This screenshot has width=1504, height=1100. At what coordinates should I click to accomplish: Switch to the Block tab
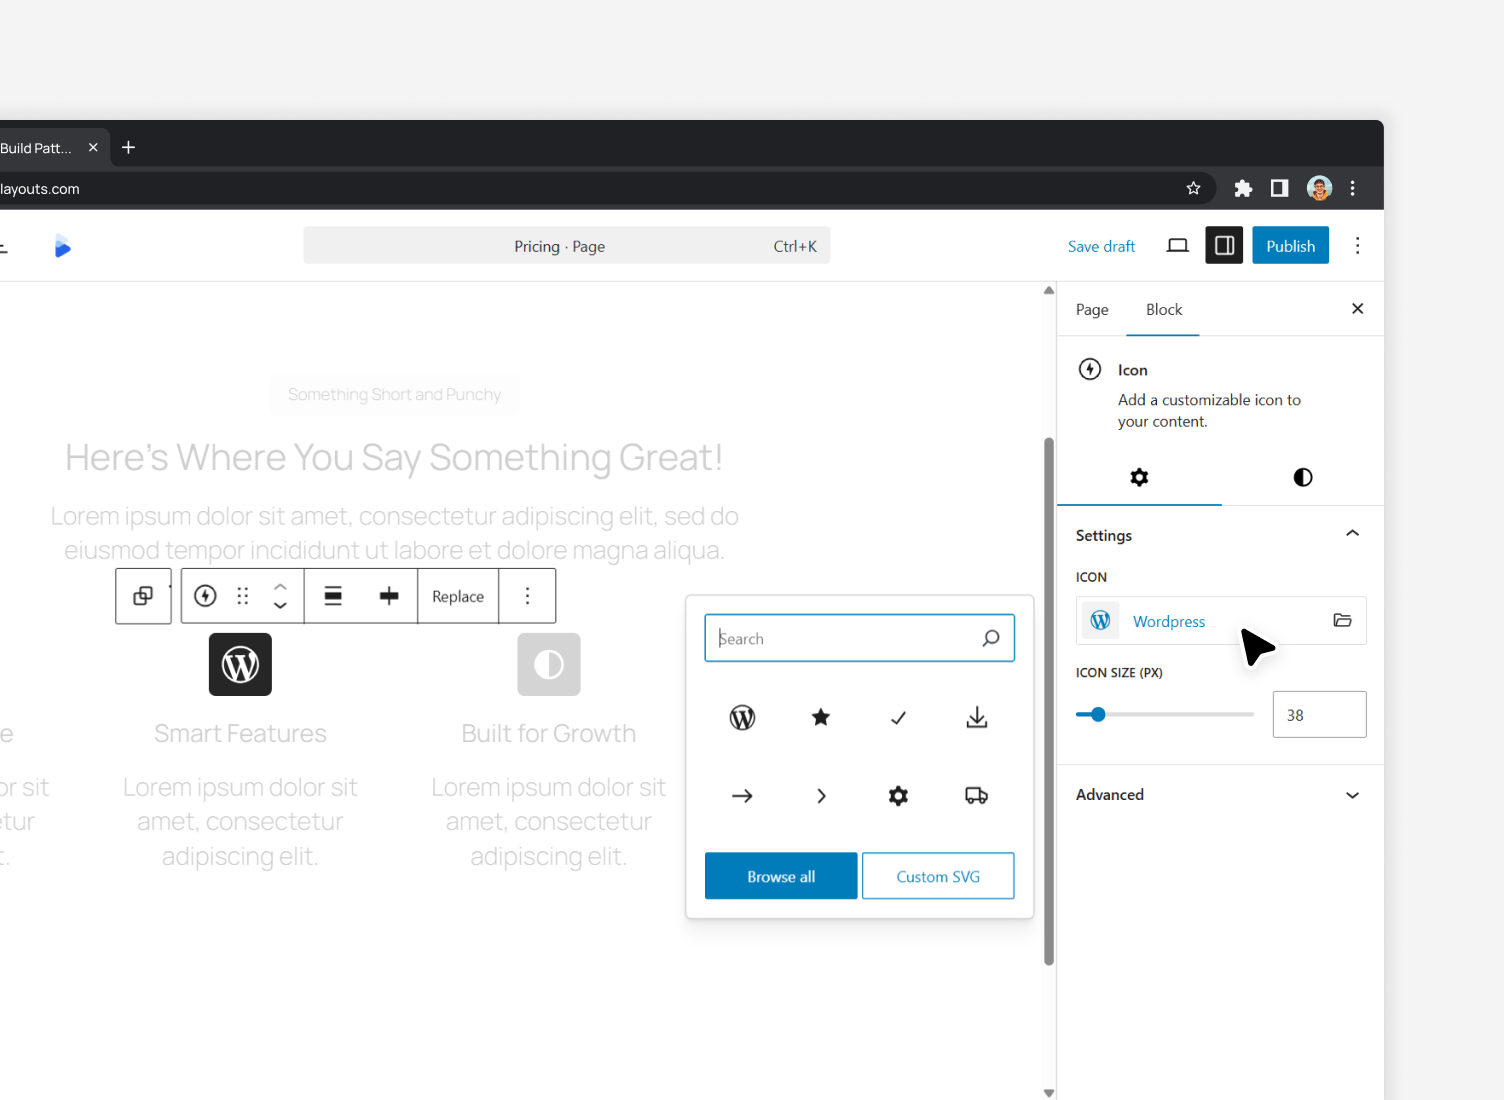[x=1163, y=310]
